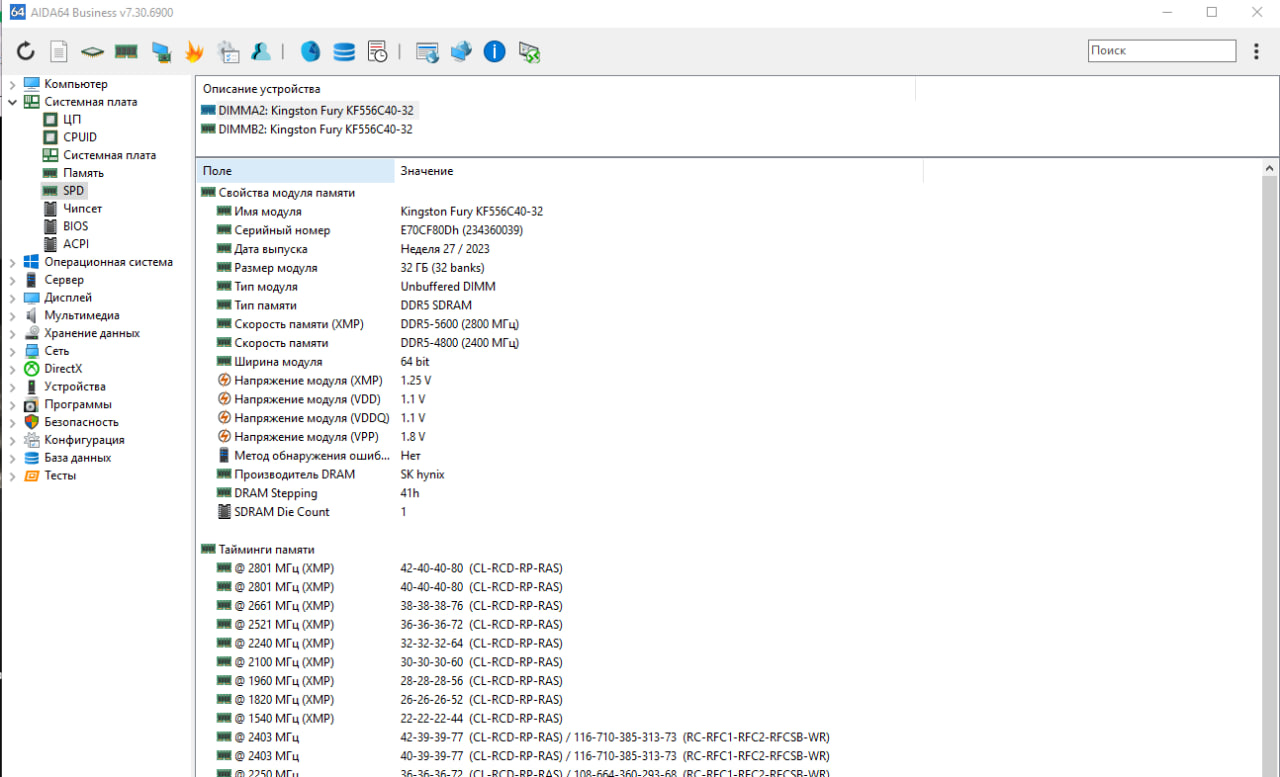Open the Report page icon in the toolbar

click(x=59, y=51)
